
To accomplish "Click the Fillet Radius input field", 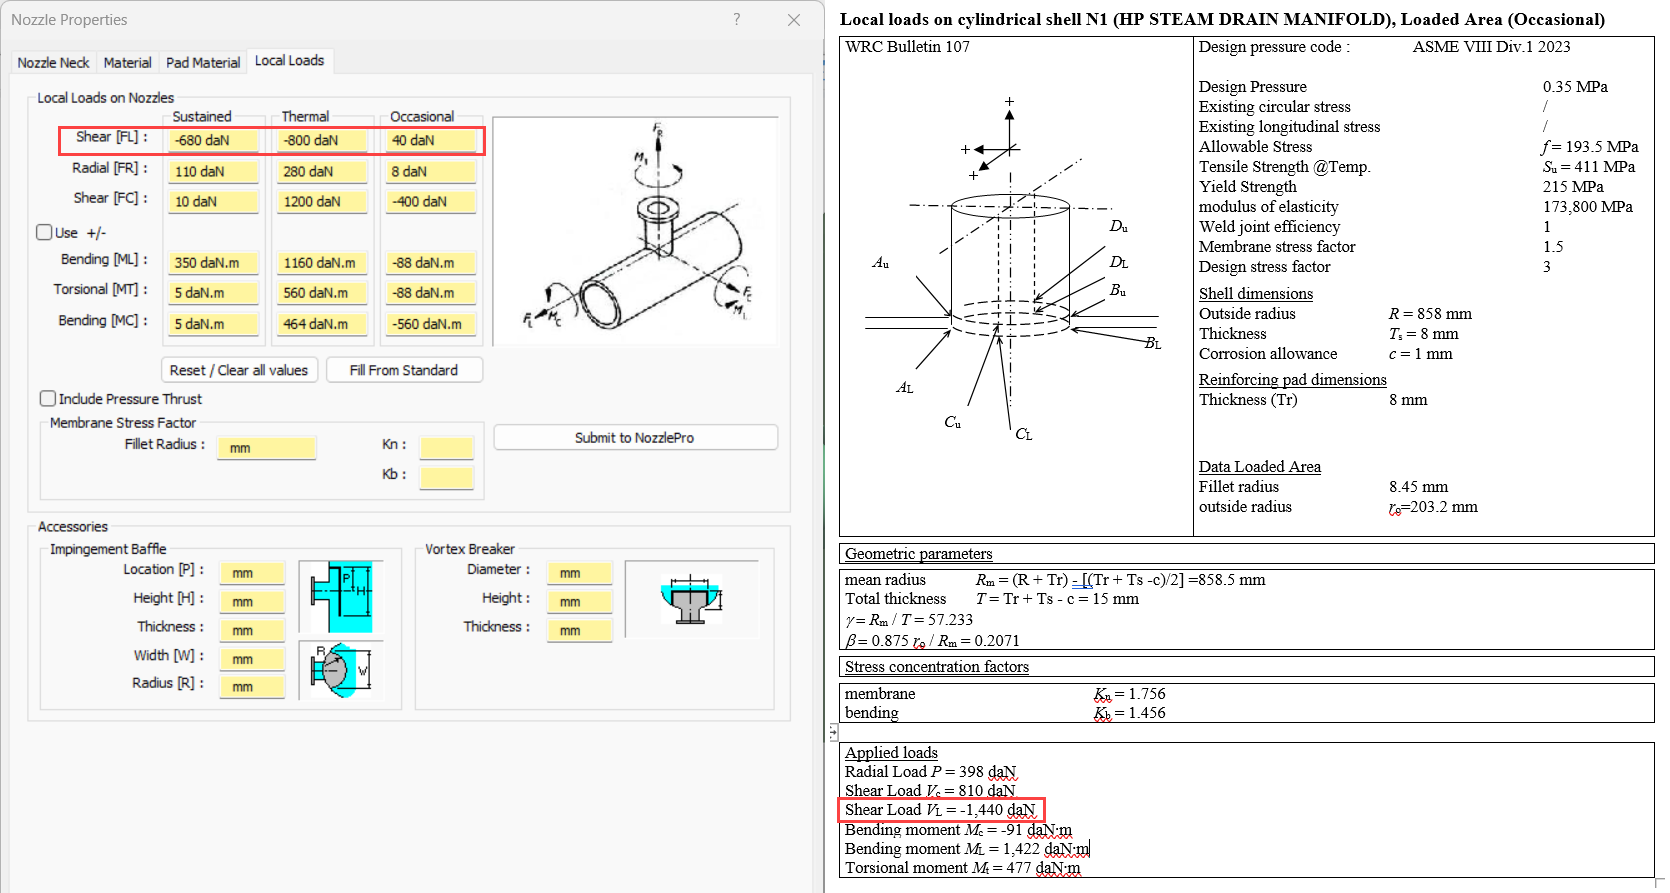I will click(x=266, y=448).
